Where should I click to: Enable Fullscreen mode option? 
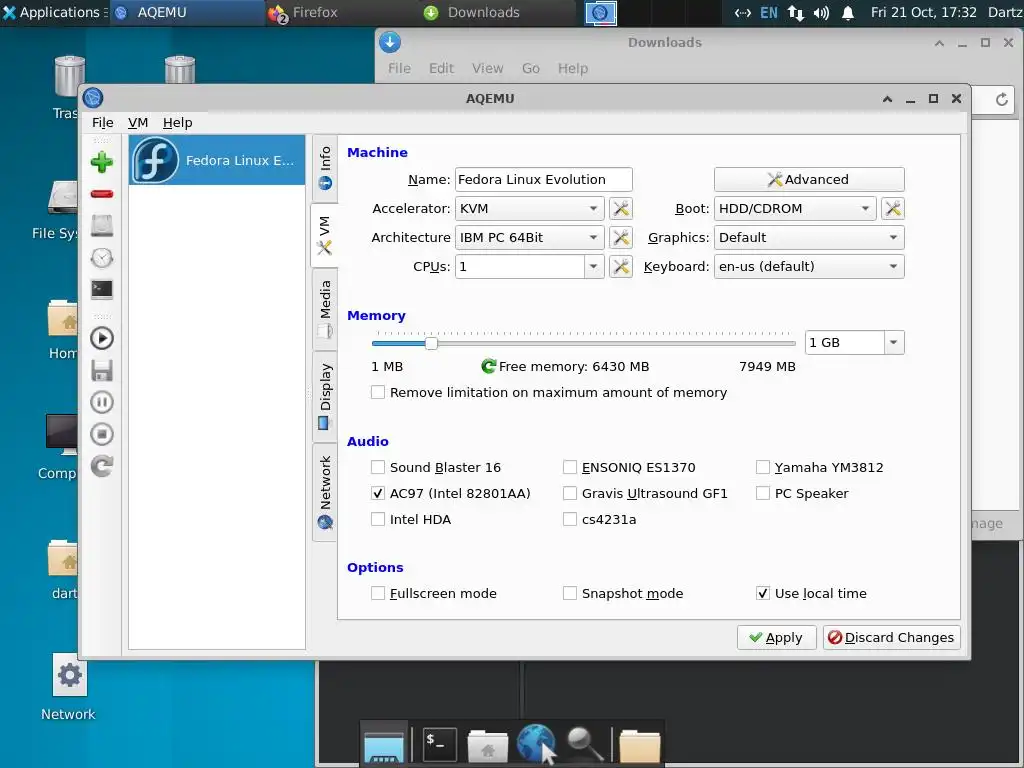tap(377, 593)
